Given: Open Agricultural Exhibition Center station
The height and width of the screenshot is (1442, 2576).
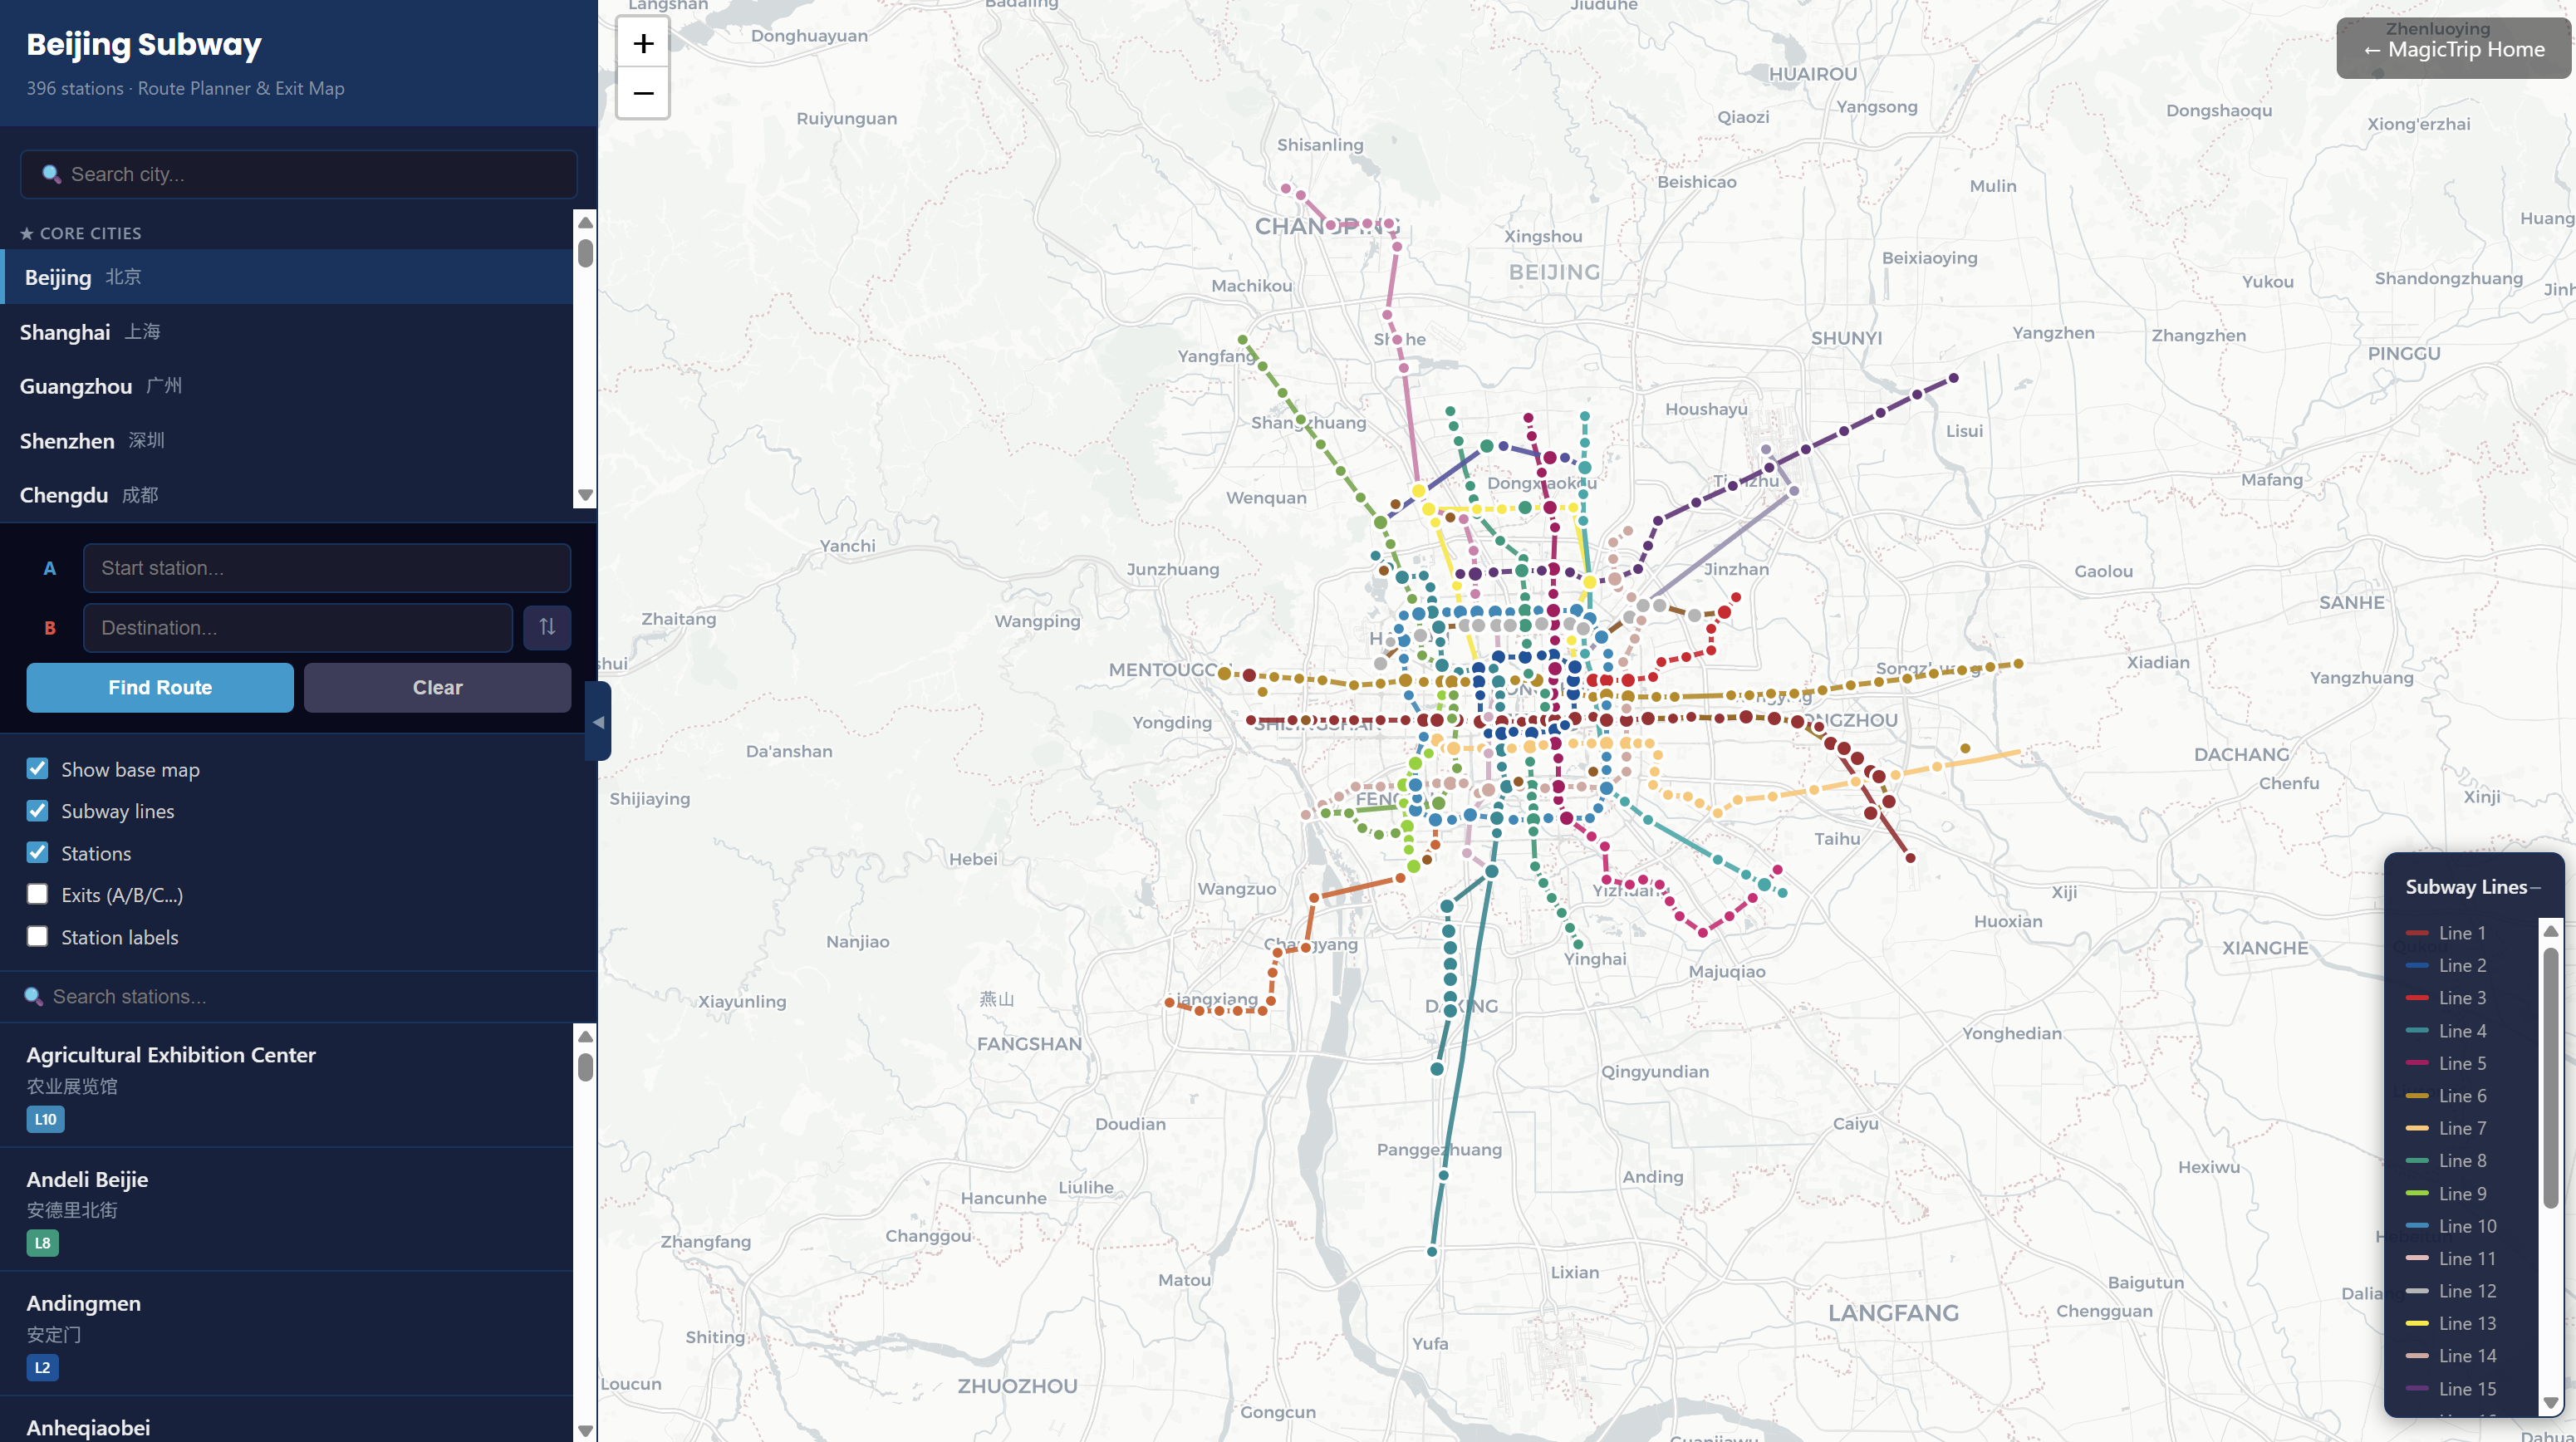Looking at the screenshot, I should [x=286, y=1085].
